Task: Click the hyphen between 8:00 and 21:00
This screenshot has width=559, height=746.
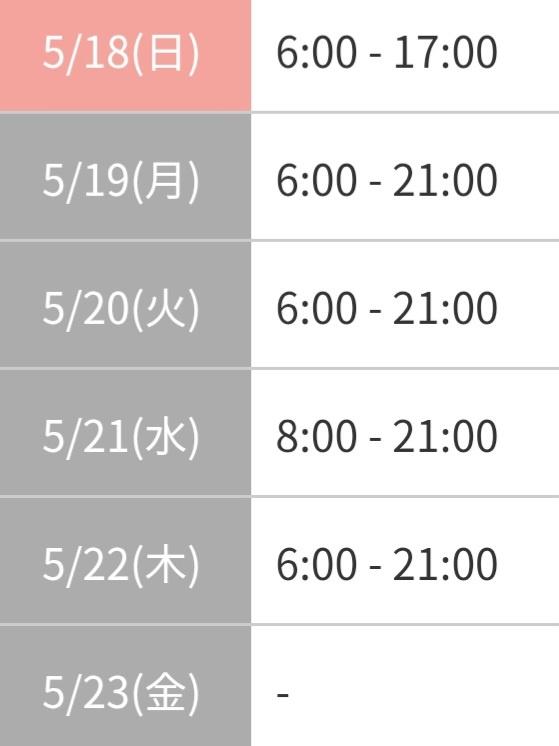Action: (x=375, y=439)
